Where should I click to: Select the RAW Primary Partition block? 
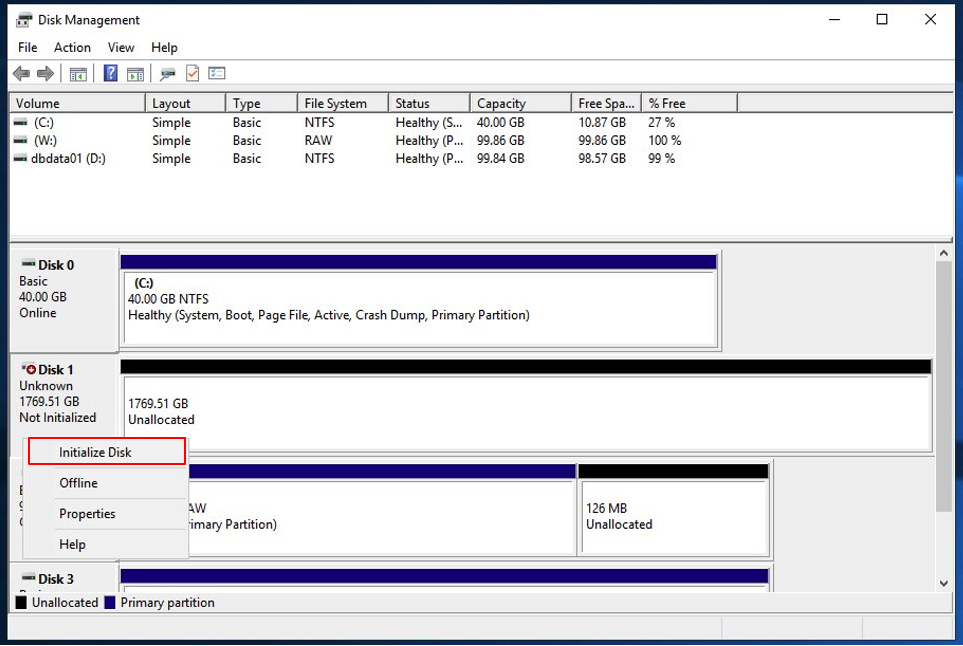click(381, 510)
